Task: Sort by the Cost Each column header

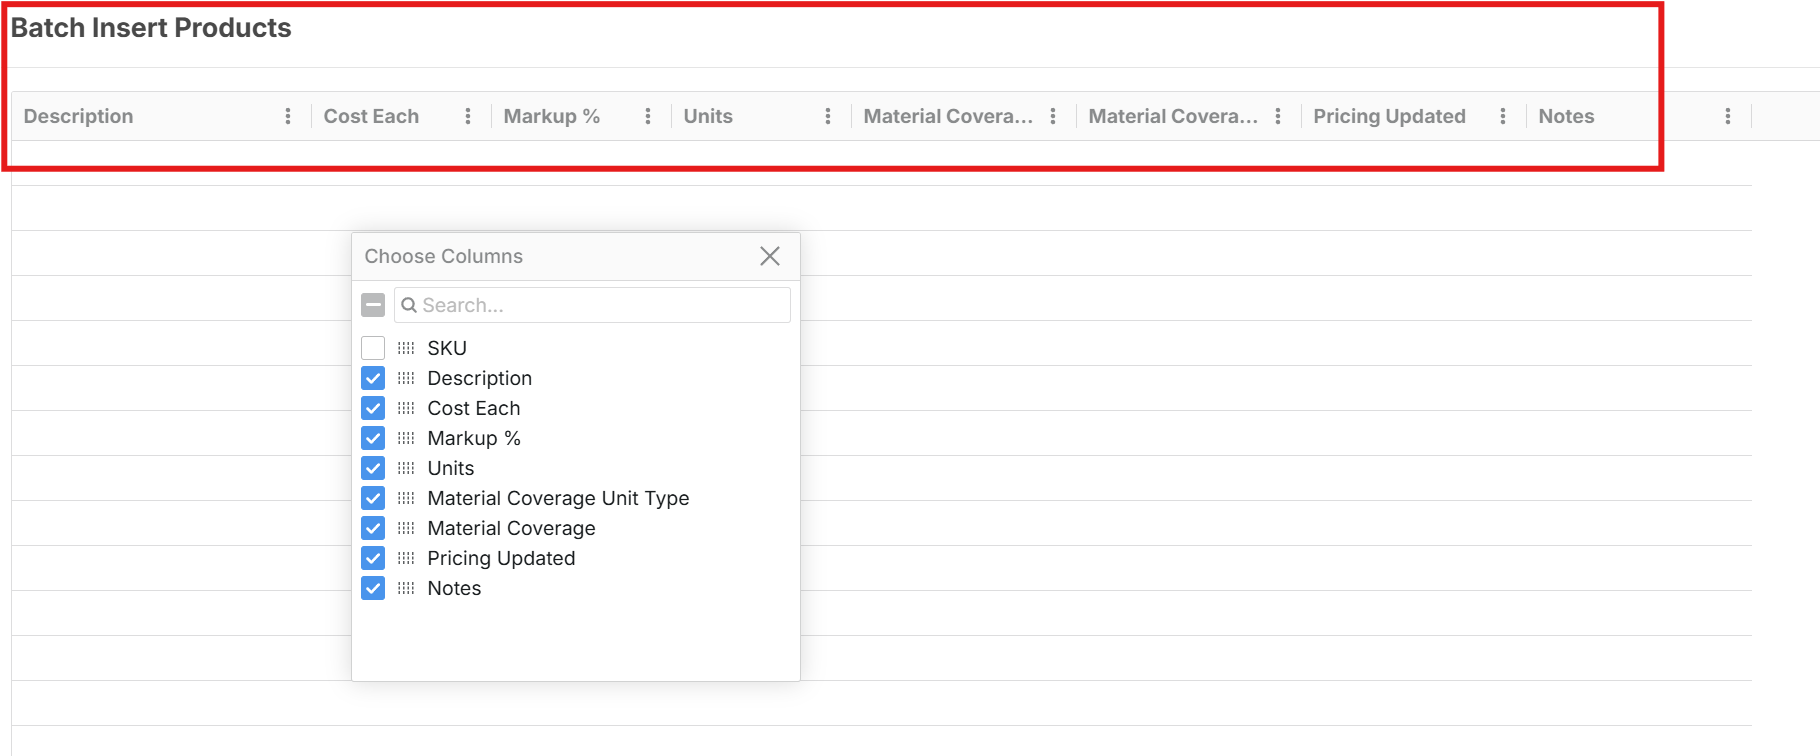Action: click(x=371, y=116)
